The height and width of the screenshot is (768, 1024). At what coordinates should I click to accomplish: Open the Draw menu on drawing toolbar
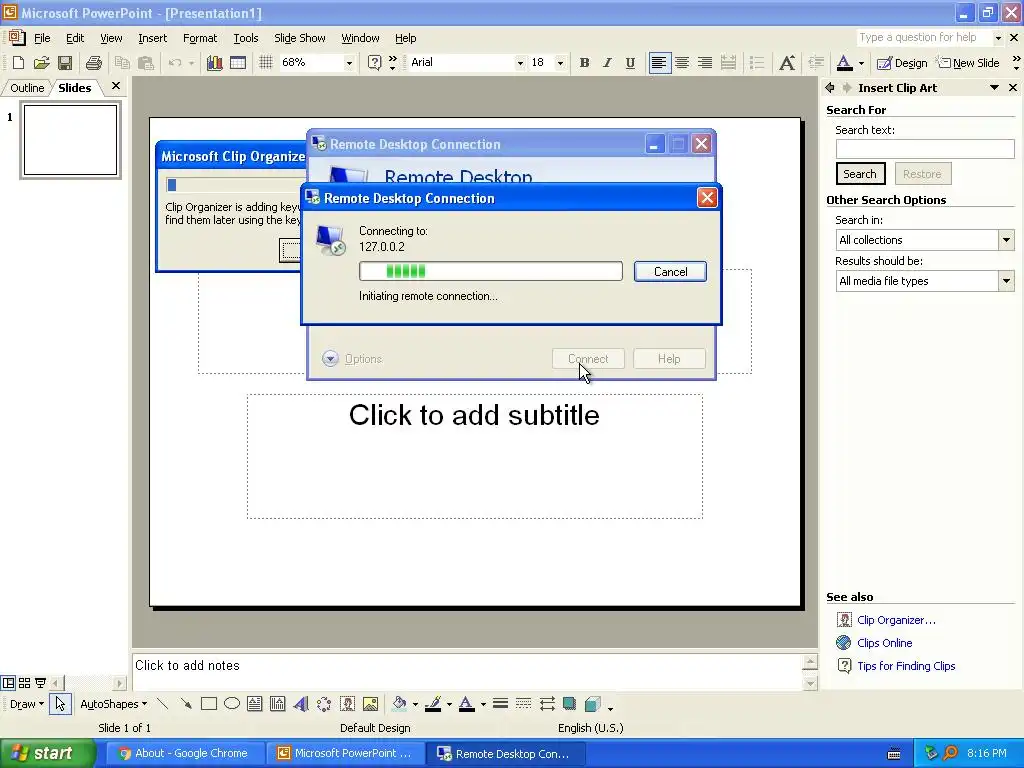[26, 704]
